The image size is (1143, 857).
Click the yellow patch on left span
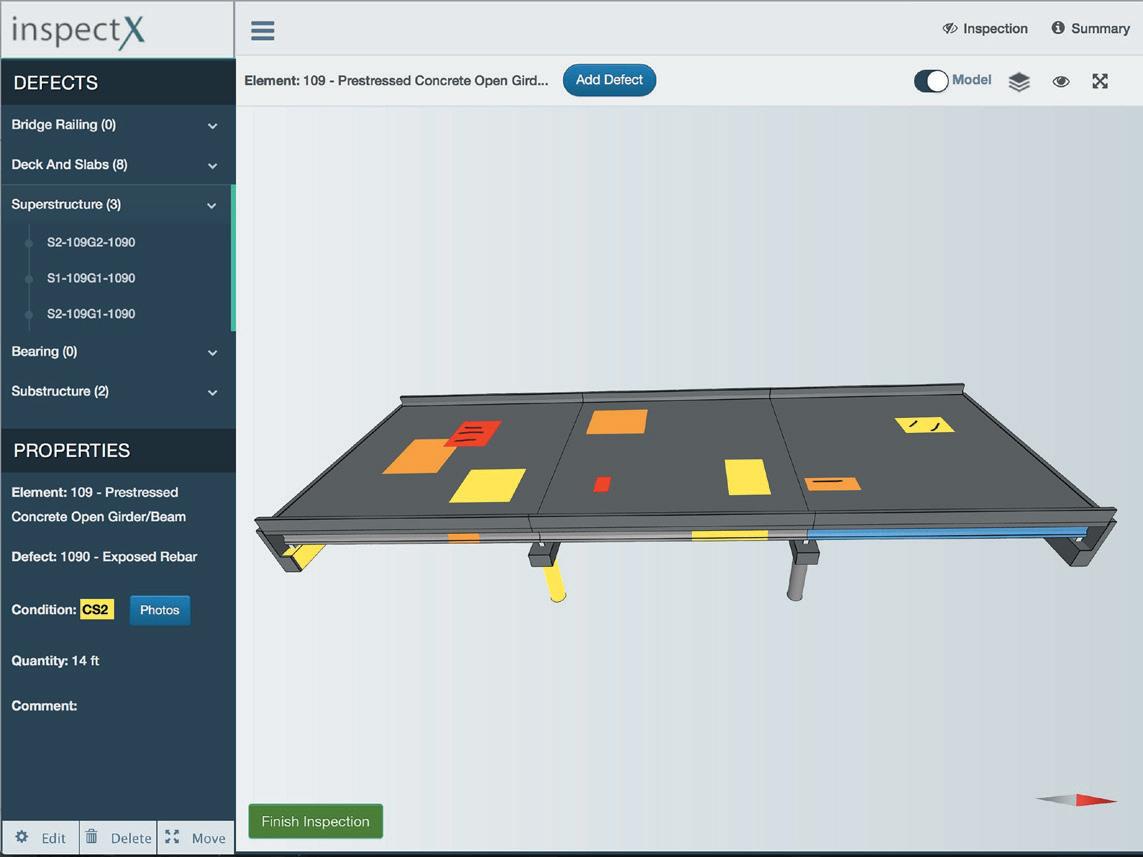(x=488, y=485)
